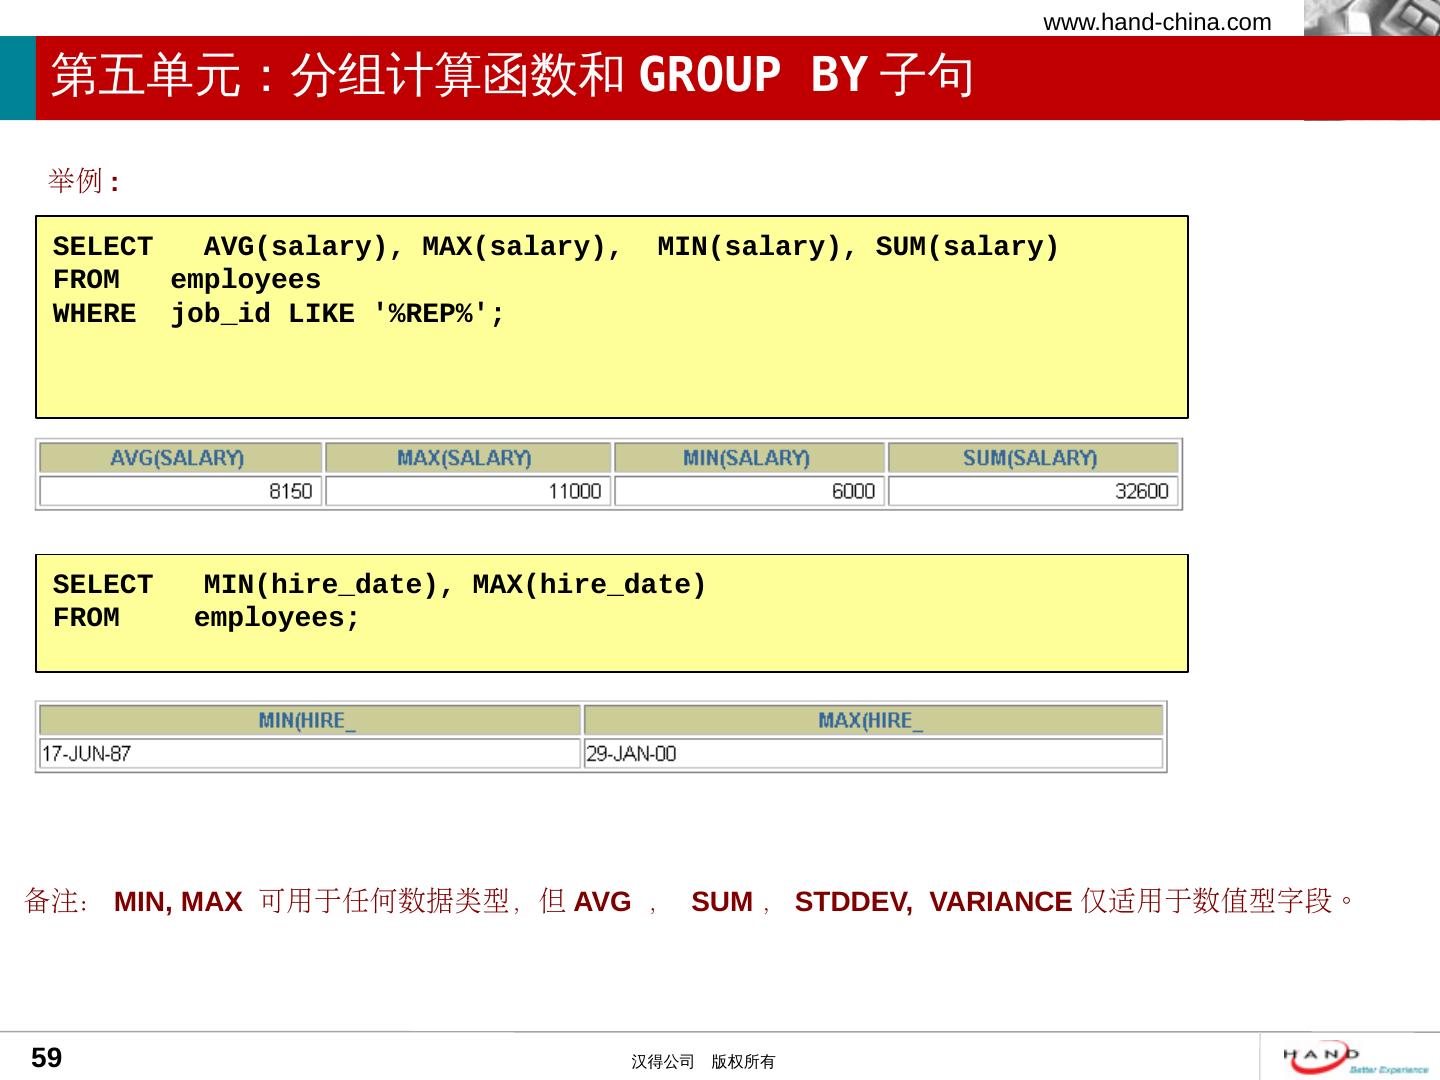Click the teal square beside the title

17,78
